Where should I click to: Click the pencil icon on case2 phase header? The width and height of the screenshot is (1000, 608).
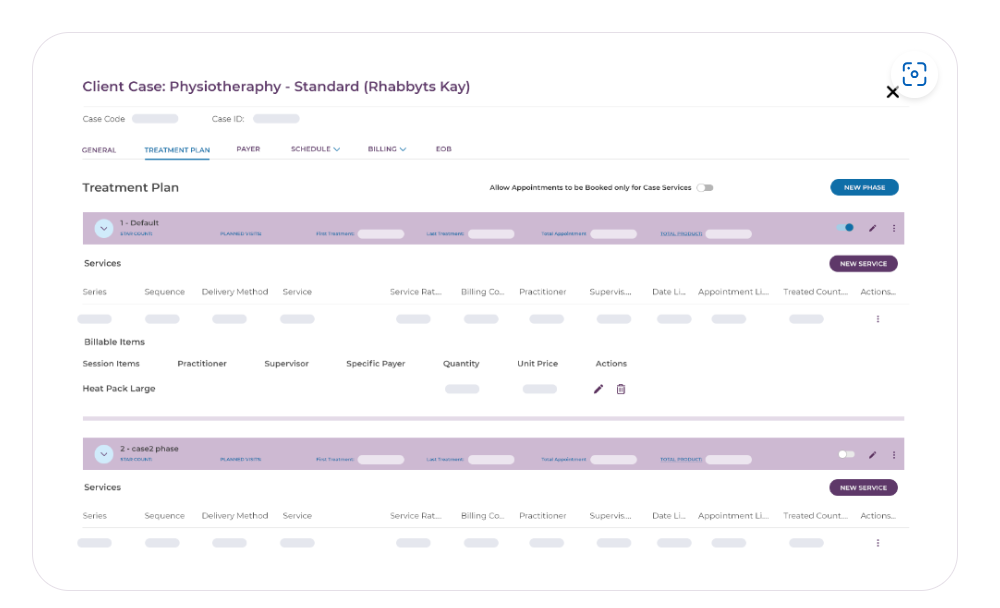(x=870, y=454)
